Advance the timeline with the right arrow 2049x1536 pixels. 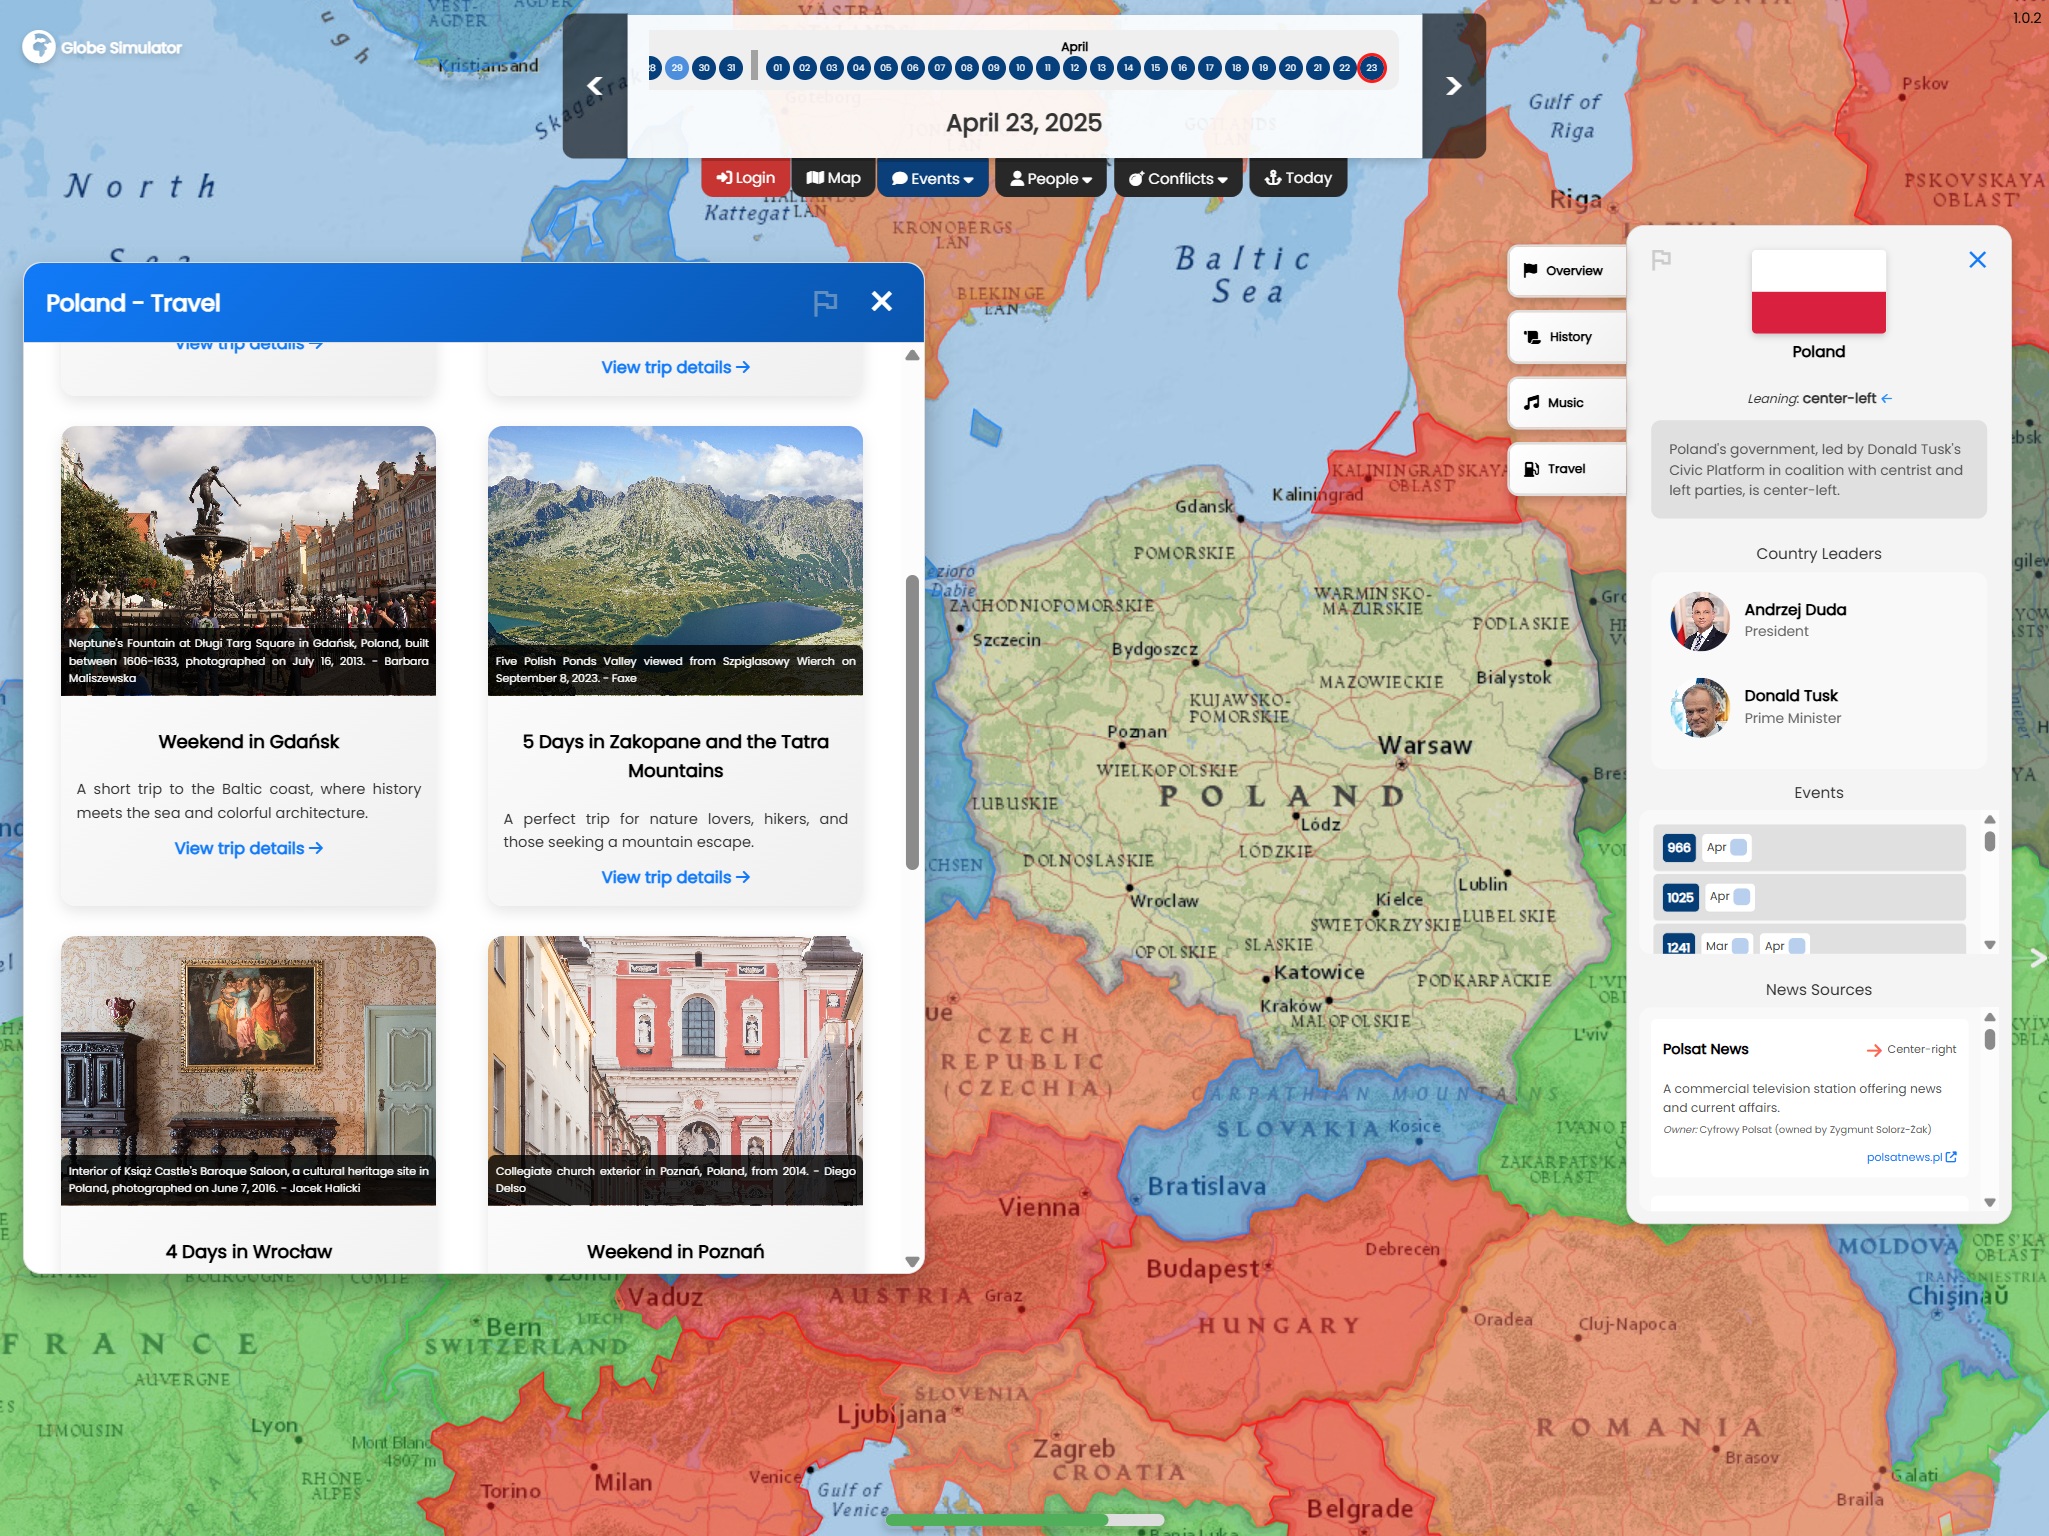pyautogui.click(x=1453, y=86)
